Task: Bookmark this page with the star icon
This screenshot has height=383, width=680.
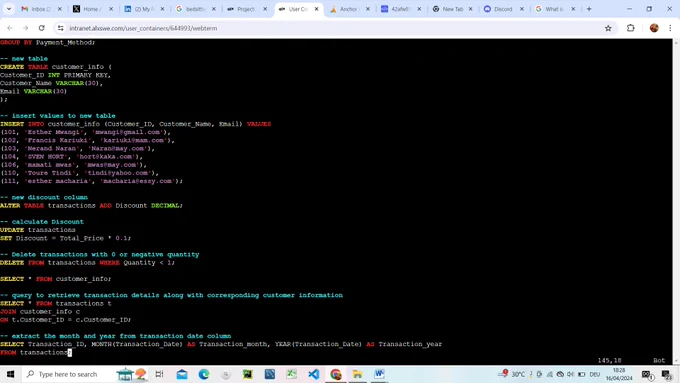Action: [608, 28]
